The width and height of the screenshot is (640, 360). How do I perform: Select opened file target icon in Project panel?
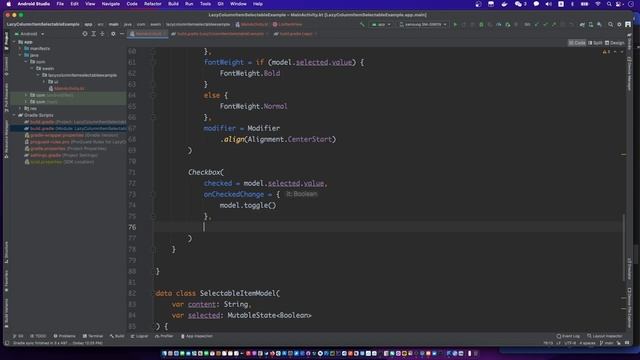(x=85, y=34)
